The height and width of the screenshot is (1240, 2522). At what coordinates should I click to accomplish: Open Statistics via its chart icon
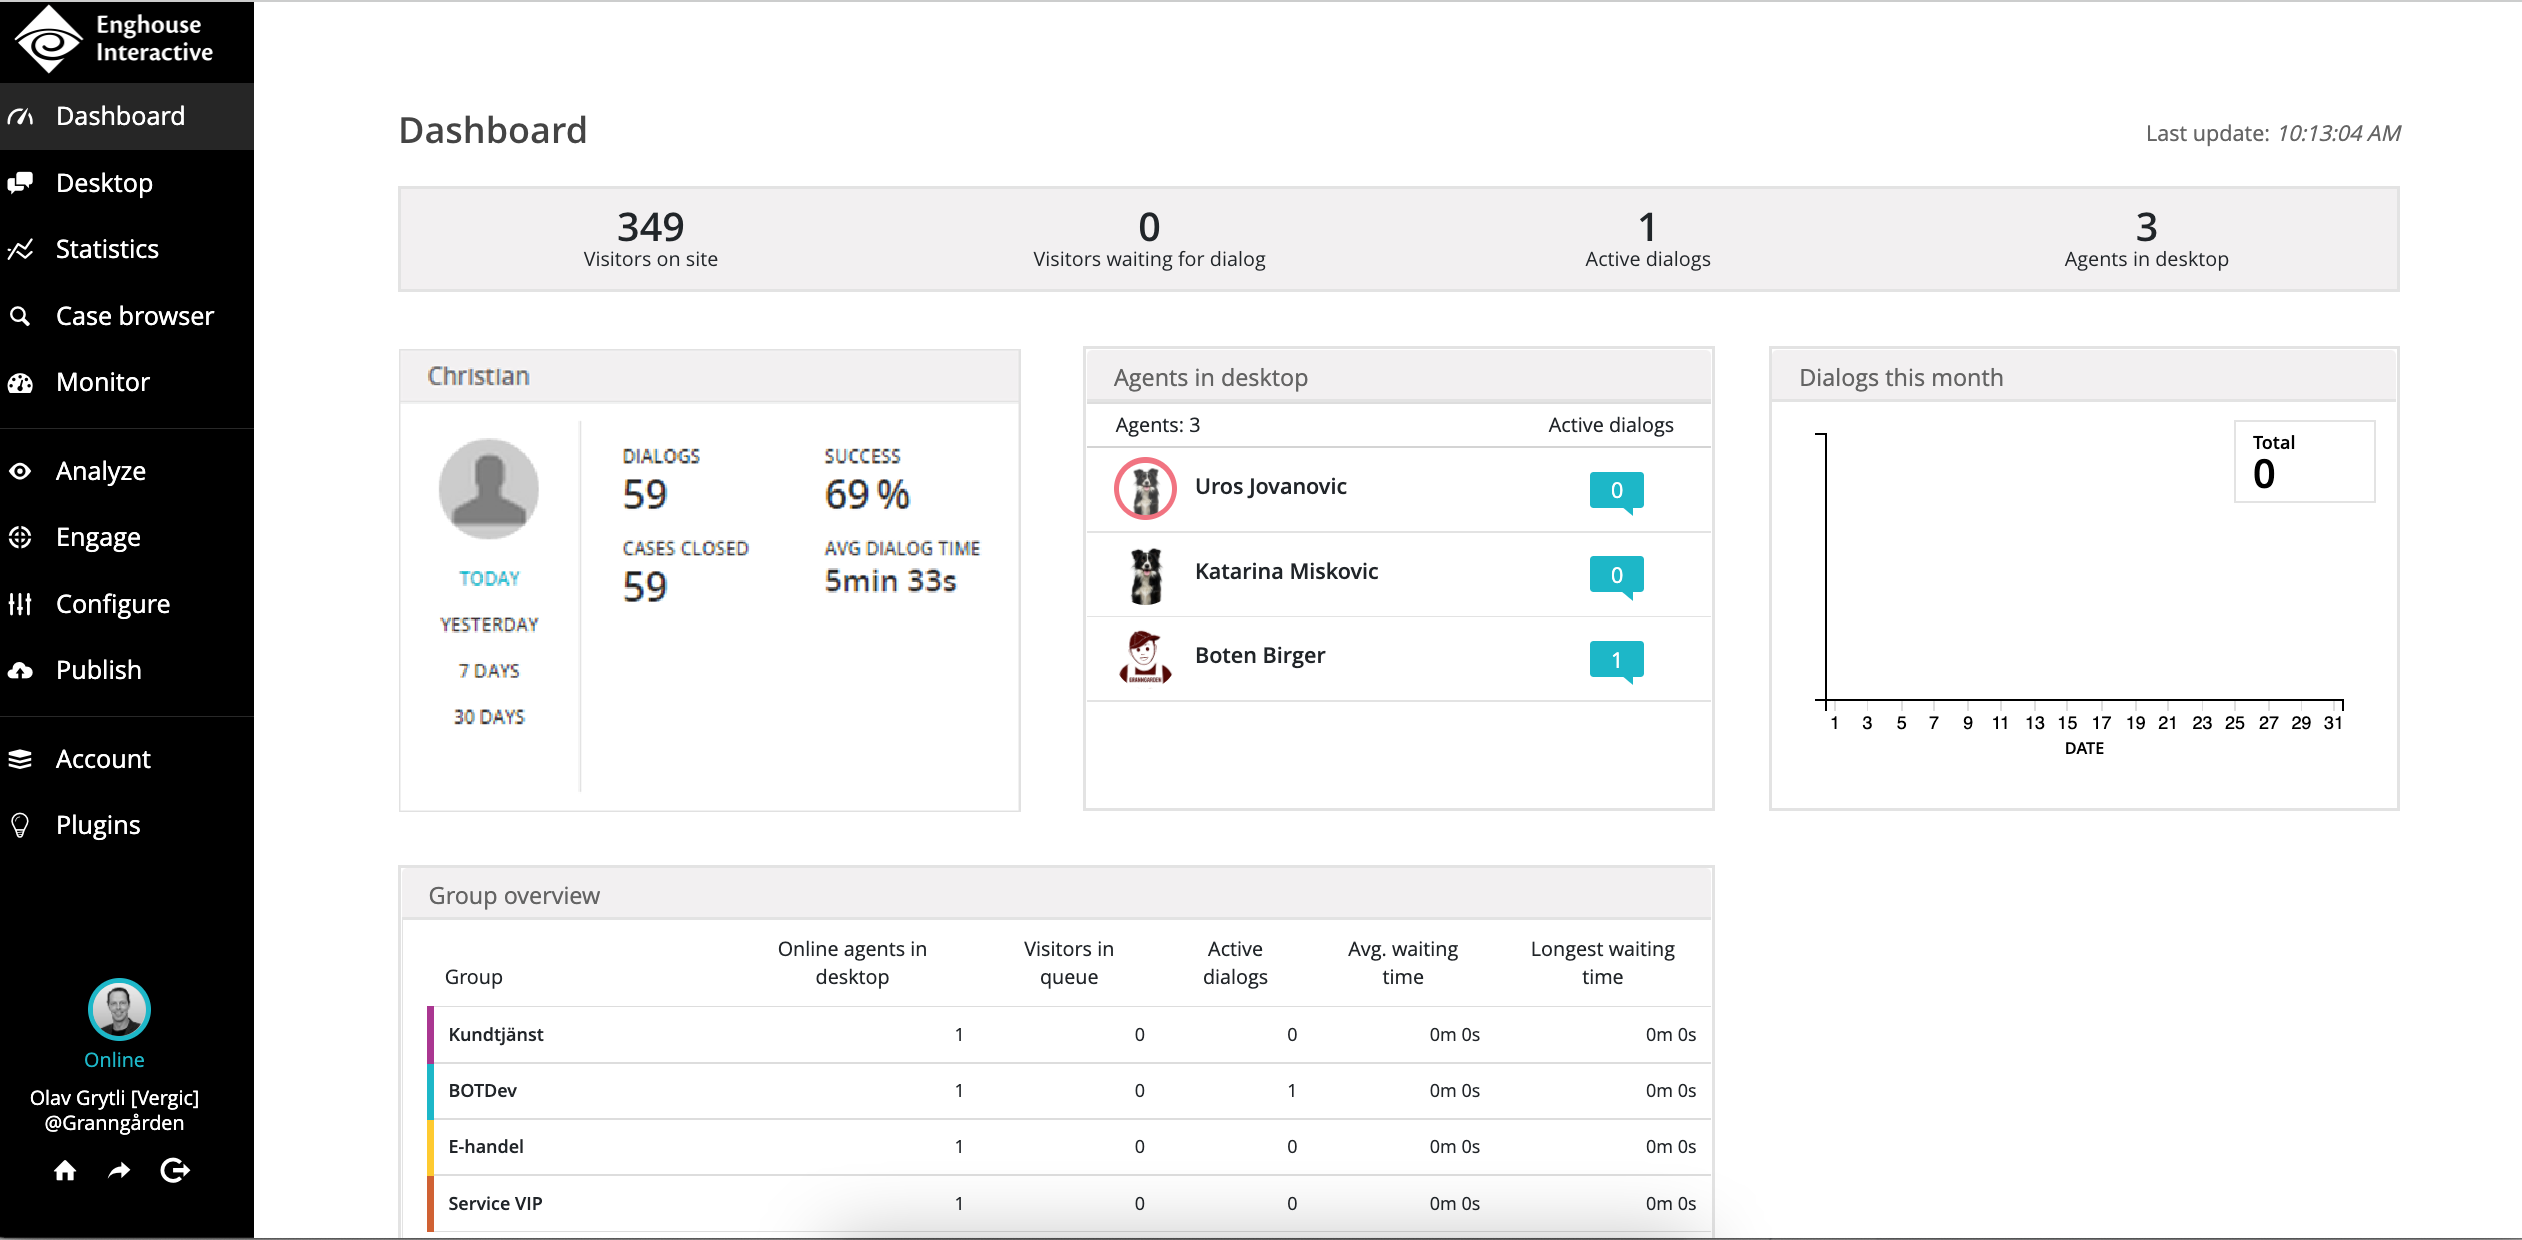21,249
